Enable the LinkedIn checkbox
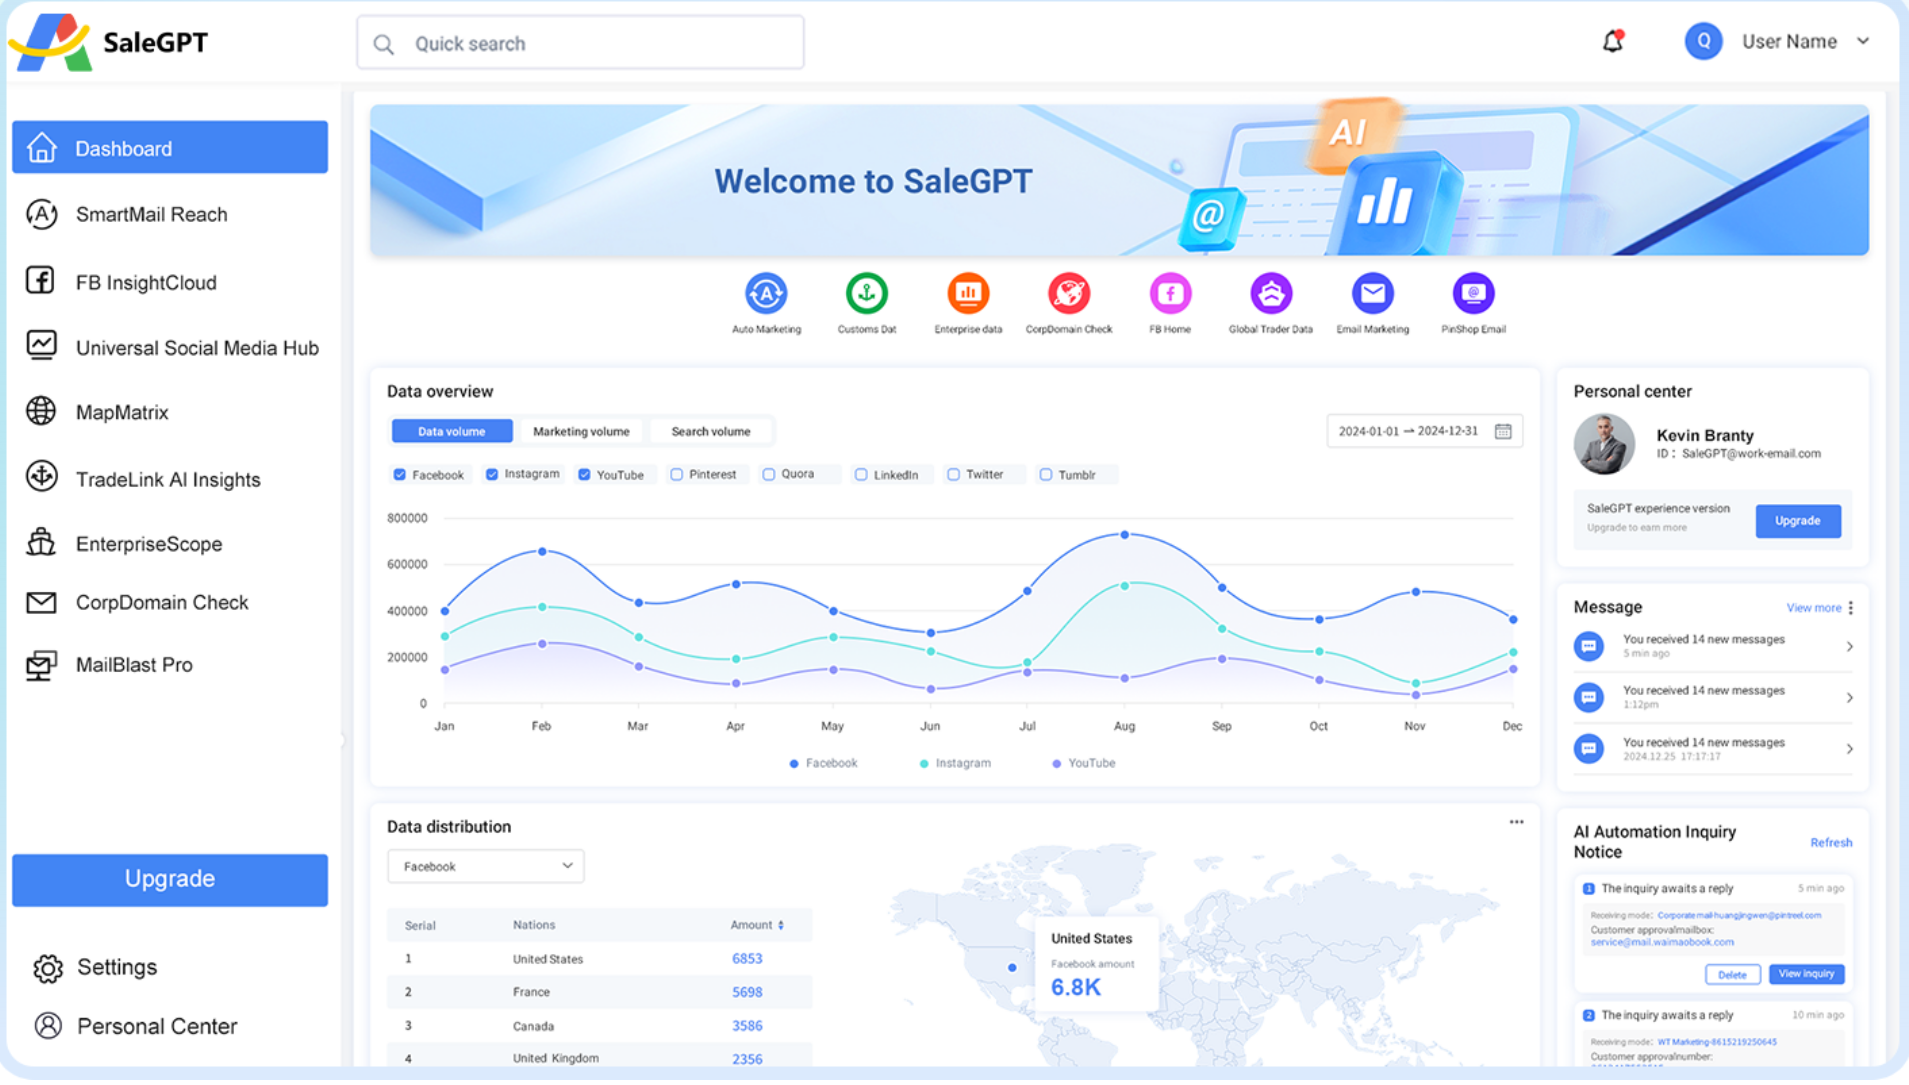1909x1085 pixels. click(861, 475)
